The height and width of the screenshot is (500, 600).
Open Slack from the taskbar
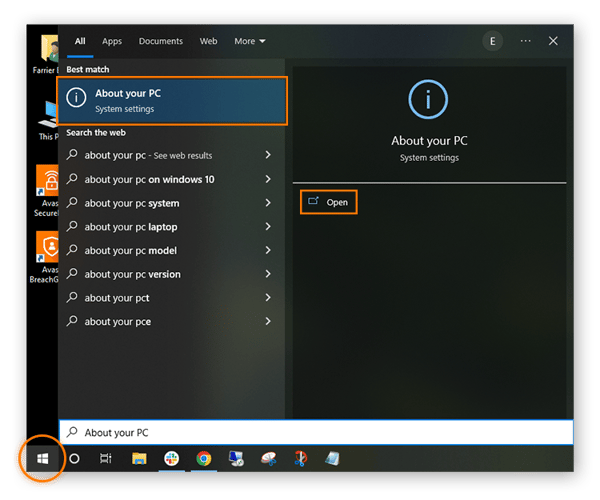pos(171,458)
